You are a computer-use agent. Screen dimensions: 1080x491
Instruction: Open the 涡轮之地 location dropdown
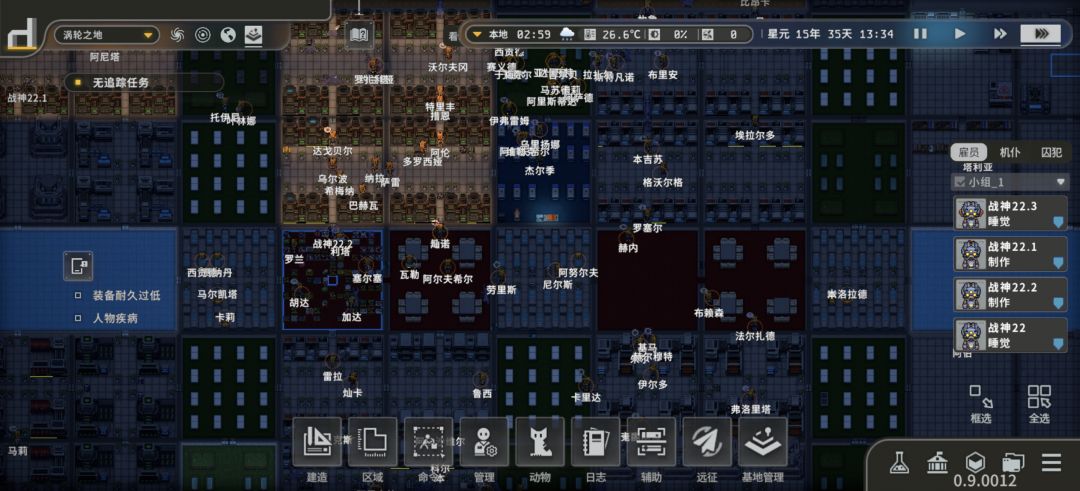click(107, 35)
